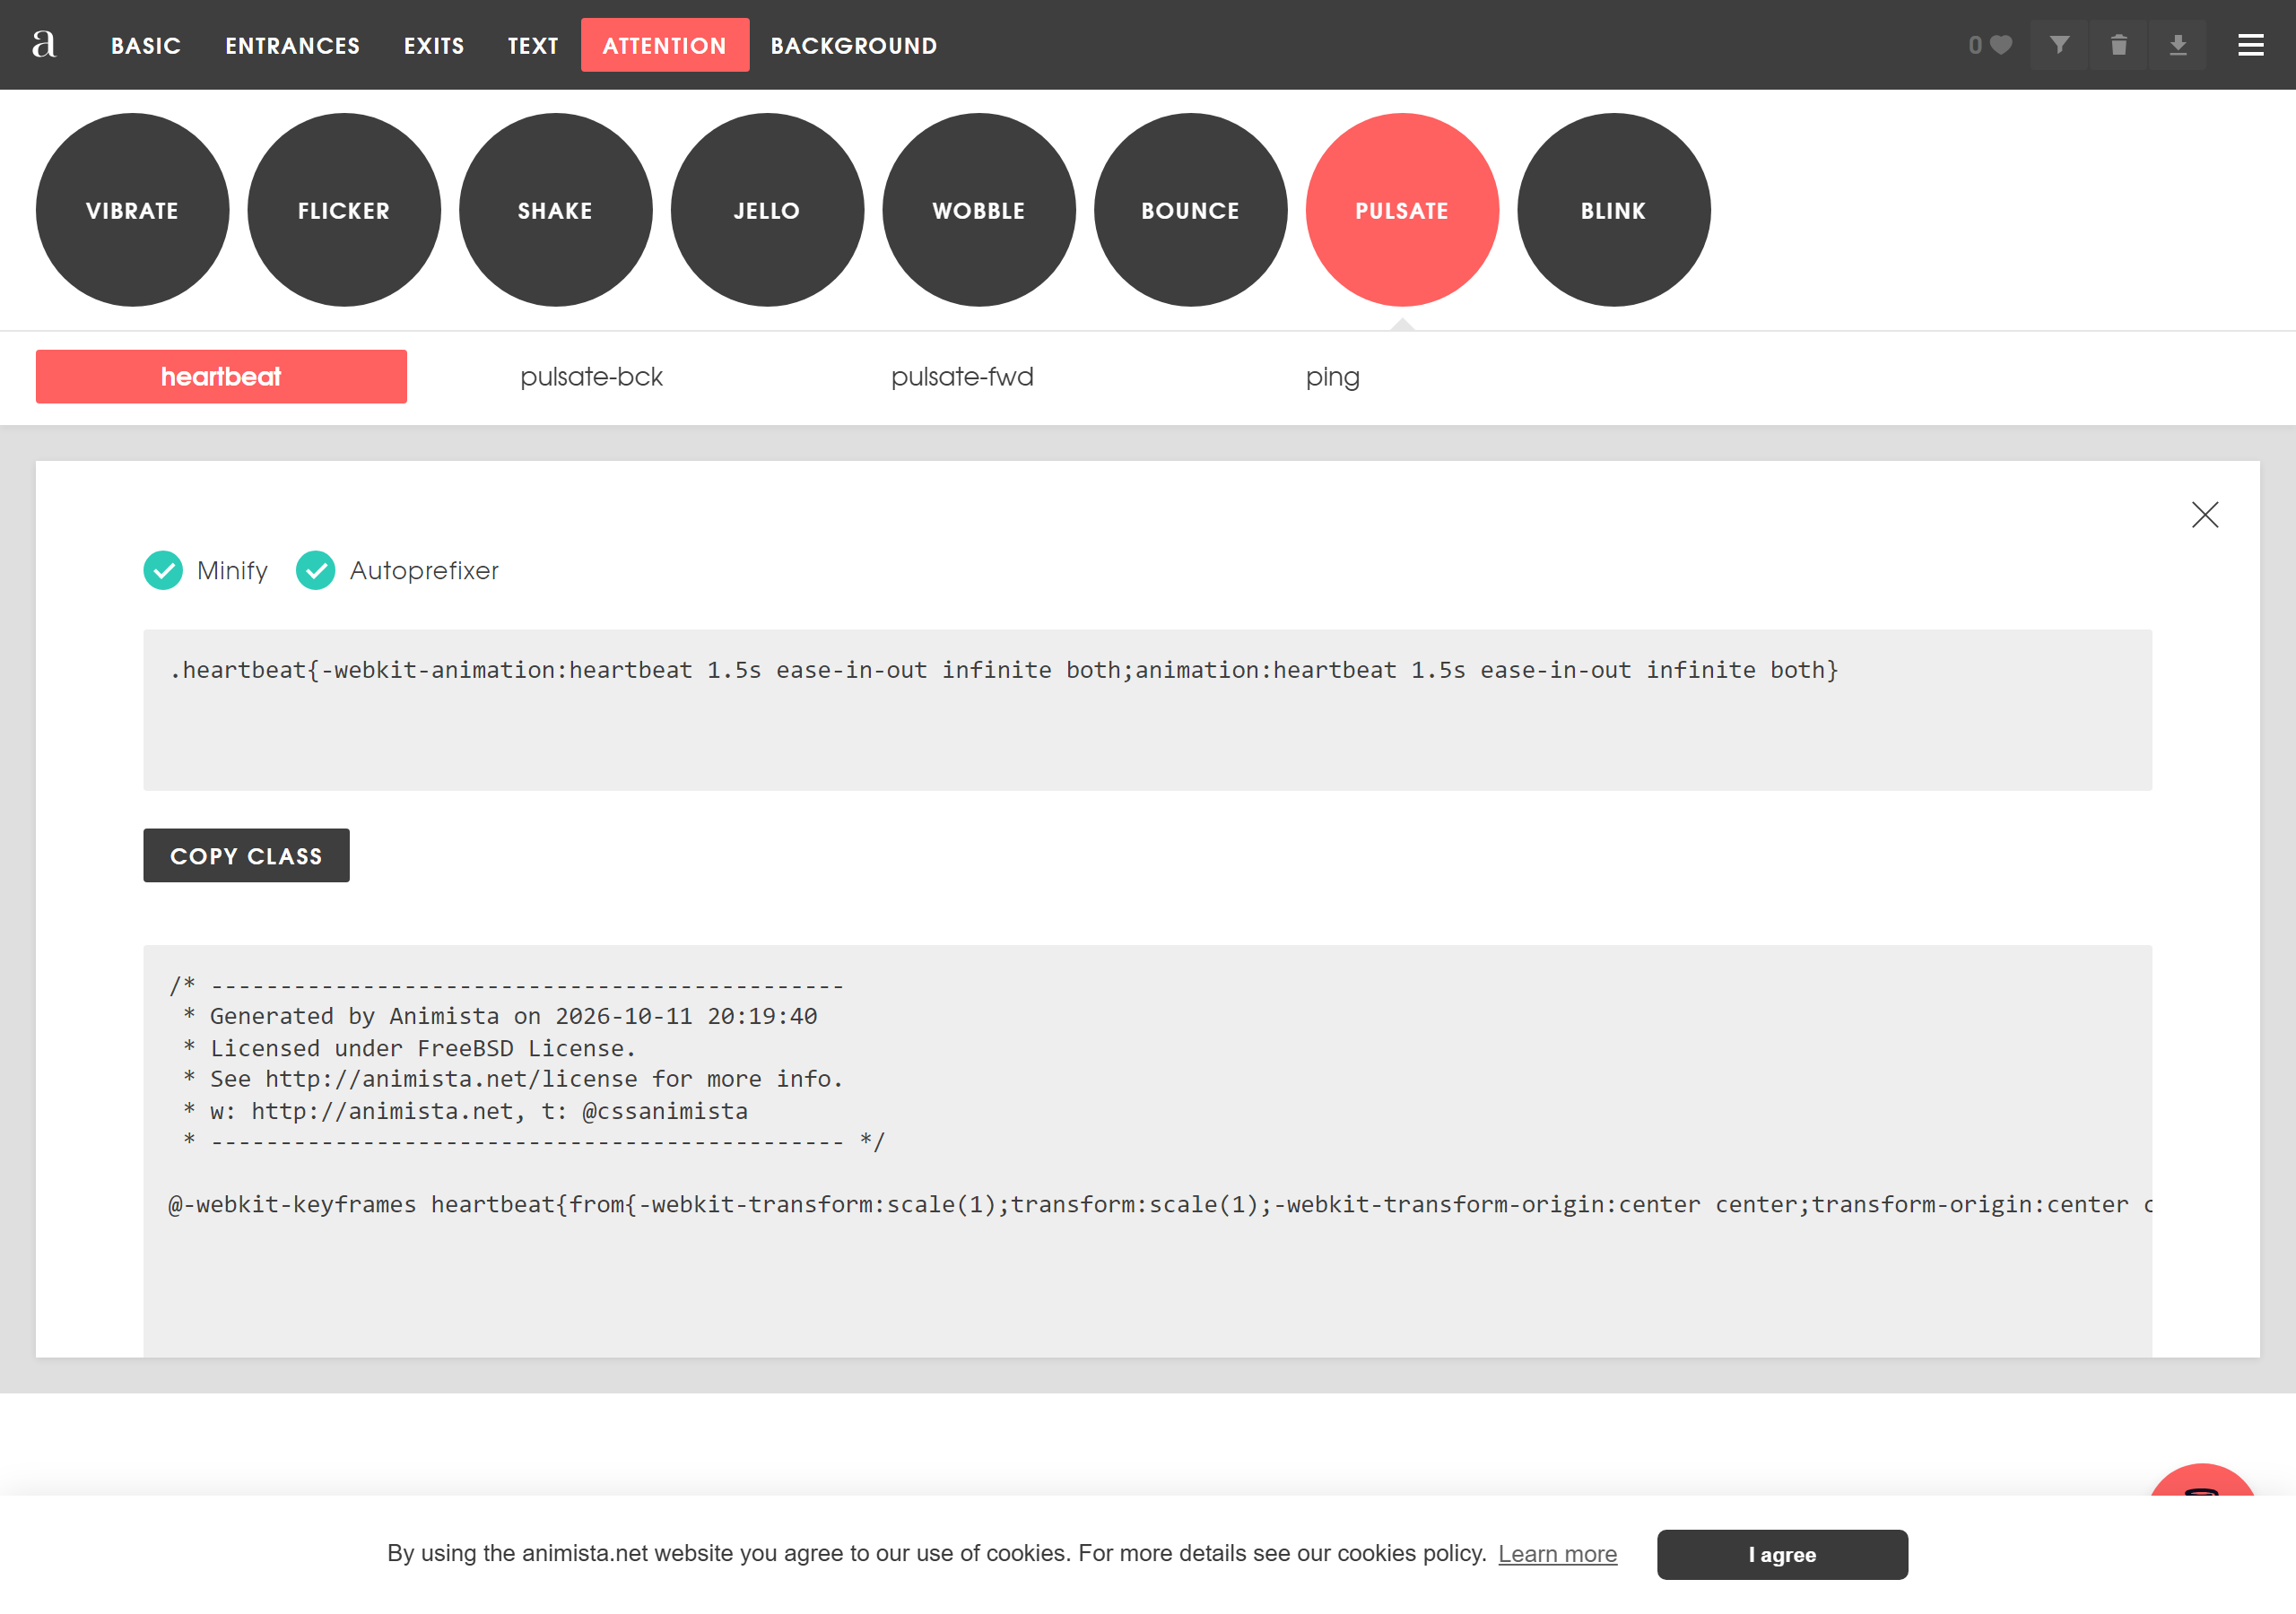
Task: Select the Flicker animation circle
Action: point(344,210)
